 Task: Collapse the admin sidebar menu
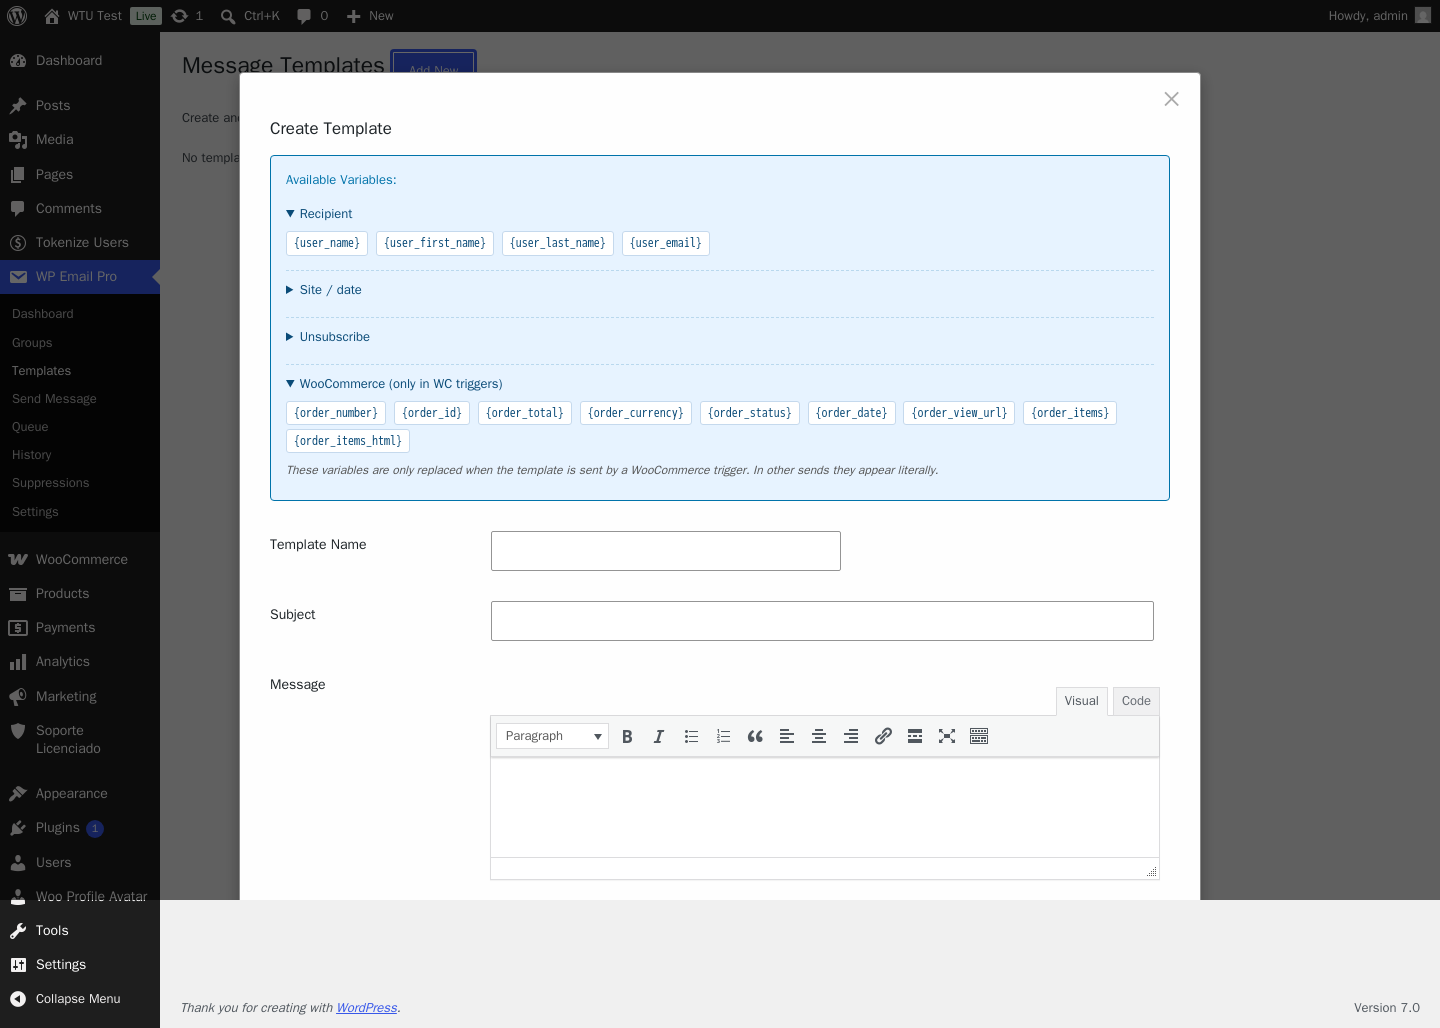(x=80, y=998)
